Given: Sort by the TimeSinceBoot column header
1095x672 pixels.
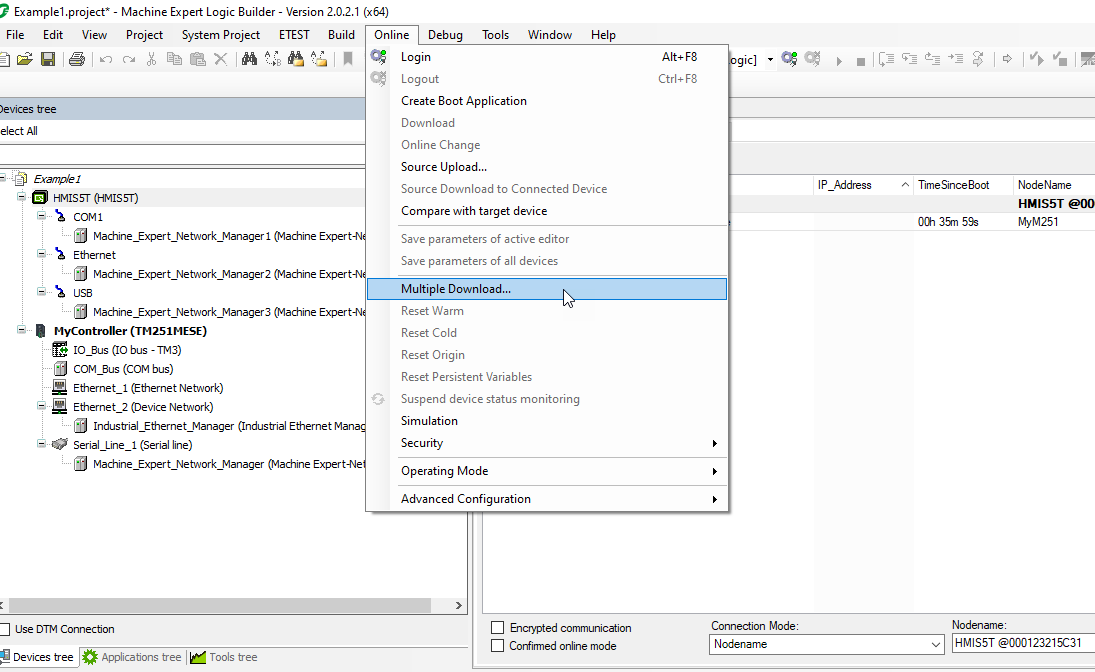Looking at the screenshot, I should 962,185.
